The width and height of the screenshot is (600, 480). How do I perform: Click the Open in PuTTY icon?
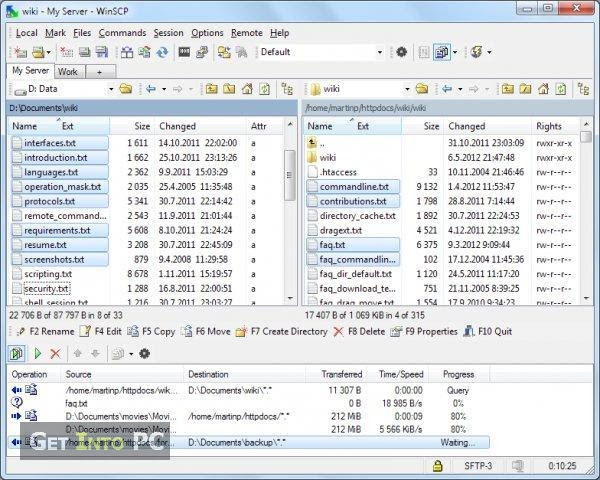[x=202, y=52]
